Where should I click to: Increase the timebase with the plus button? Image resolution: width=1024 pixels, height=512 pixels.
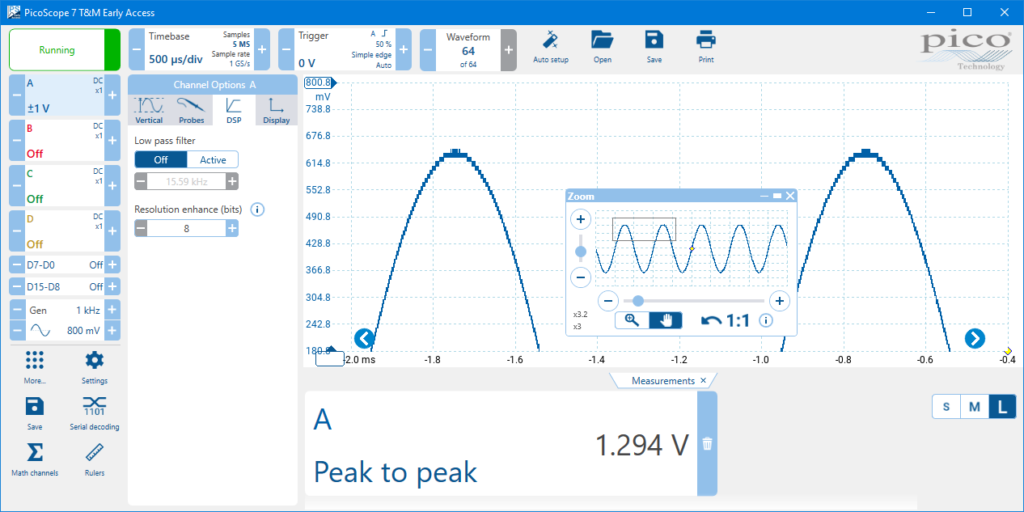point(262,50)
